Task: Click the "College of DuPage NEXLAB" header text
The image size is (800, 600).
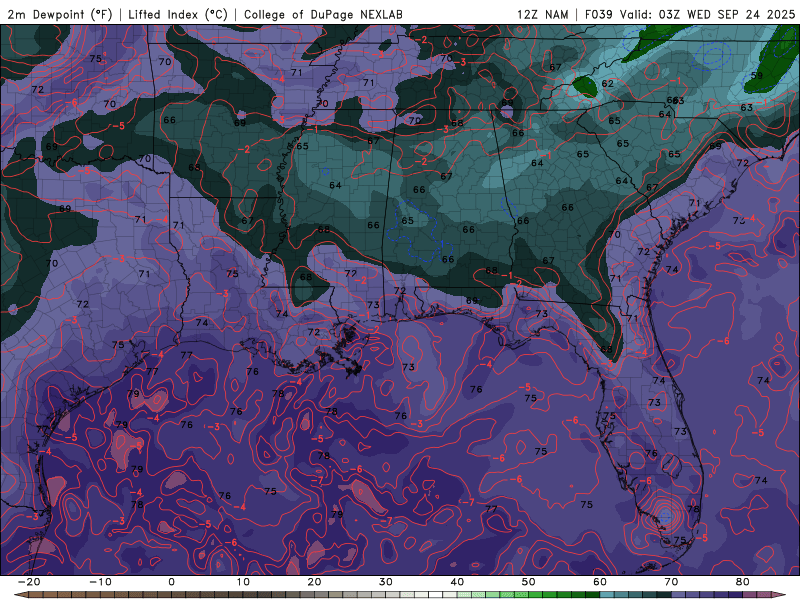Action: [323, 14]
